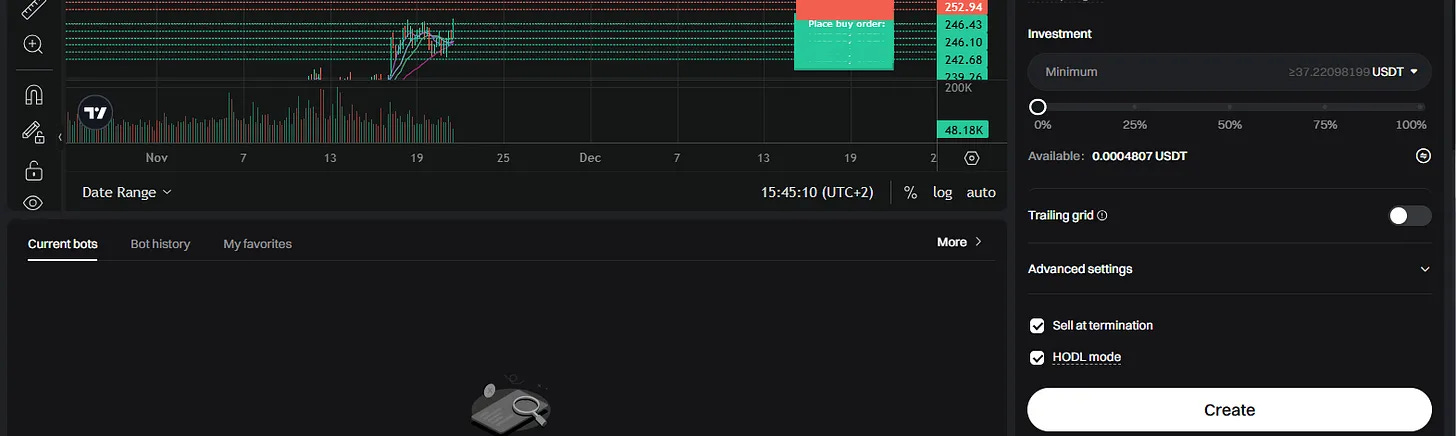Click the Nov label on time axis
1456x436 pixels.
coord(156,158)
